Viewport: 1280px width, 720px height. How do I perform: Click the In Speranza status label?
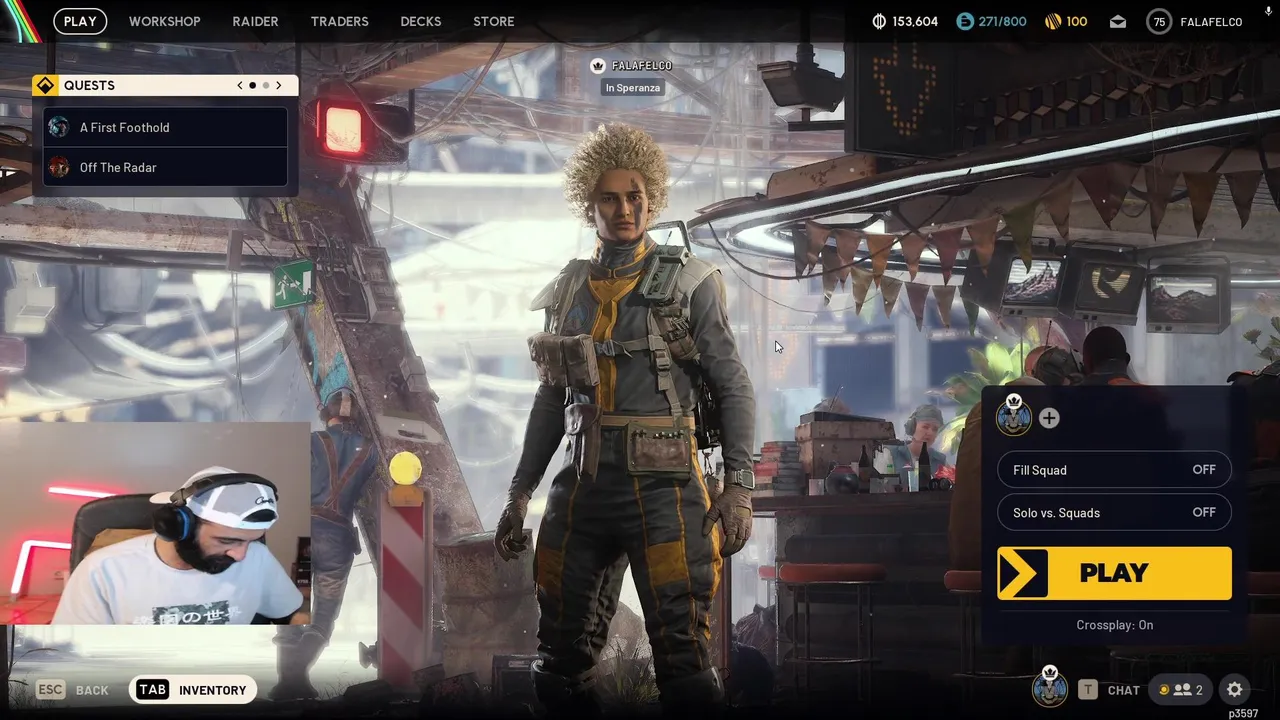pos(632,88)
